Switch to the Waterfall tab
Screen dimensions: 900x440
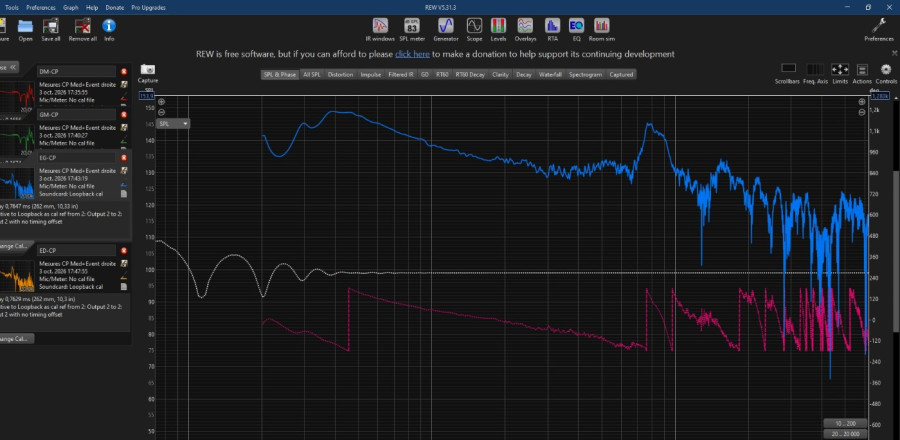click(549, 75)
